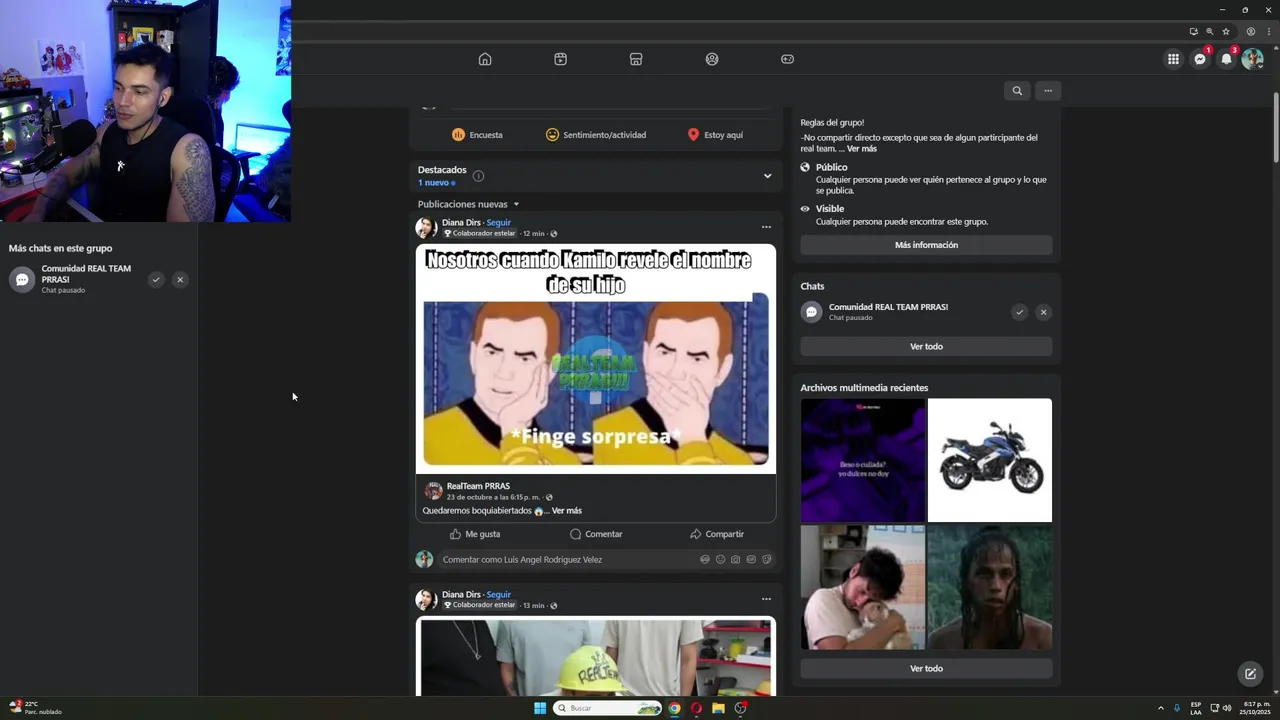Click the page vertical scrollbar
Viewport: 1280px width, 720px height.
point(1276,127)
